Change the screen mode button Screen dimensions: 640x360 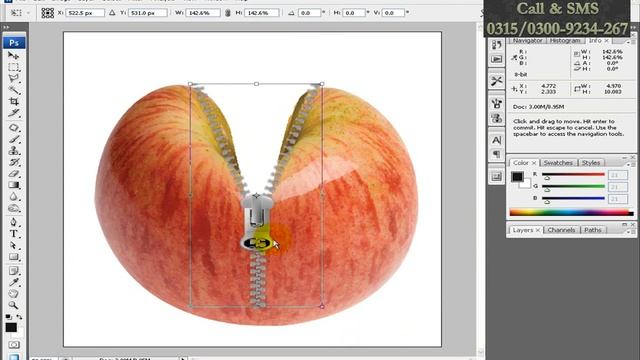(13, 357)
